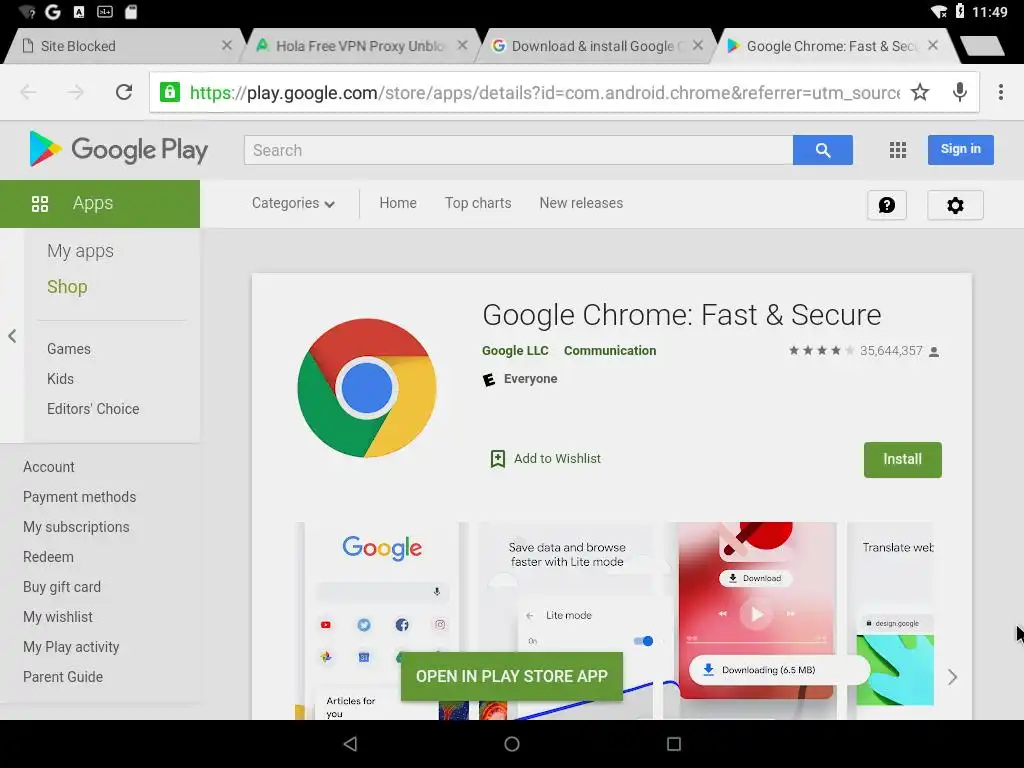Select Shop in the sidebar
Screen dimensions: 1024x768
tap(67, 287)
